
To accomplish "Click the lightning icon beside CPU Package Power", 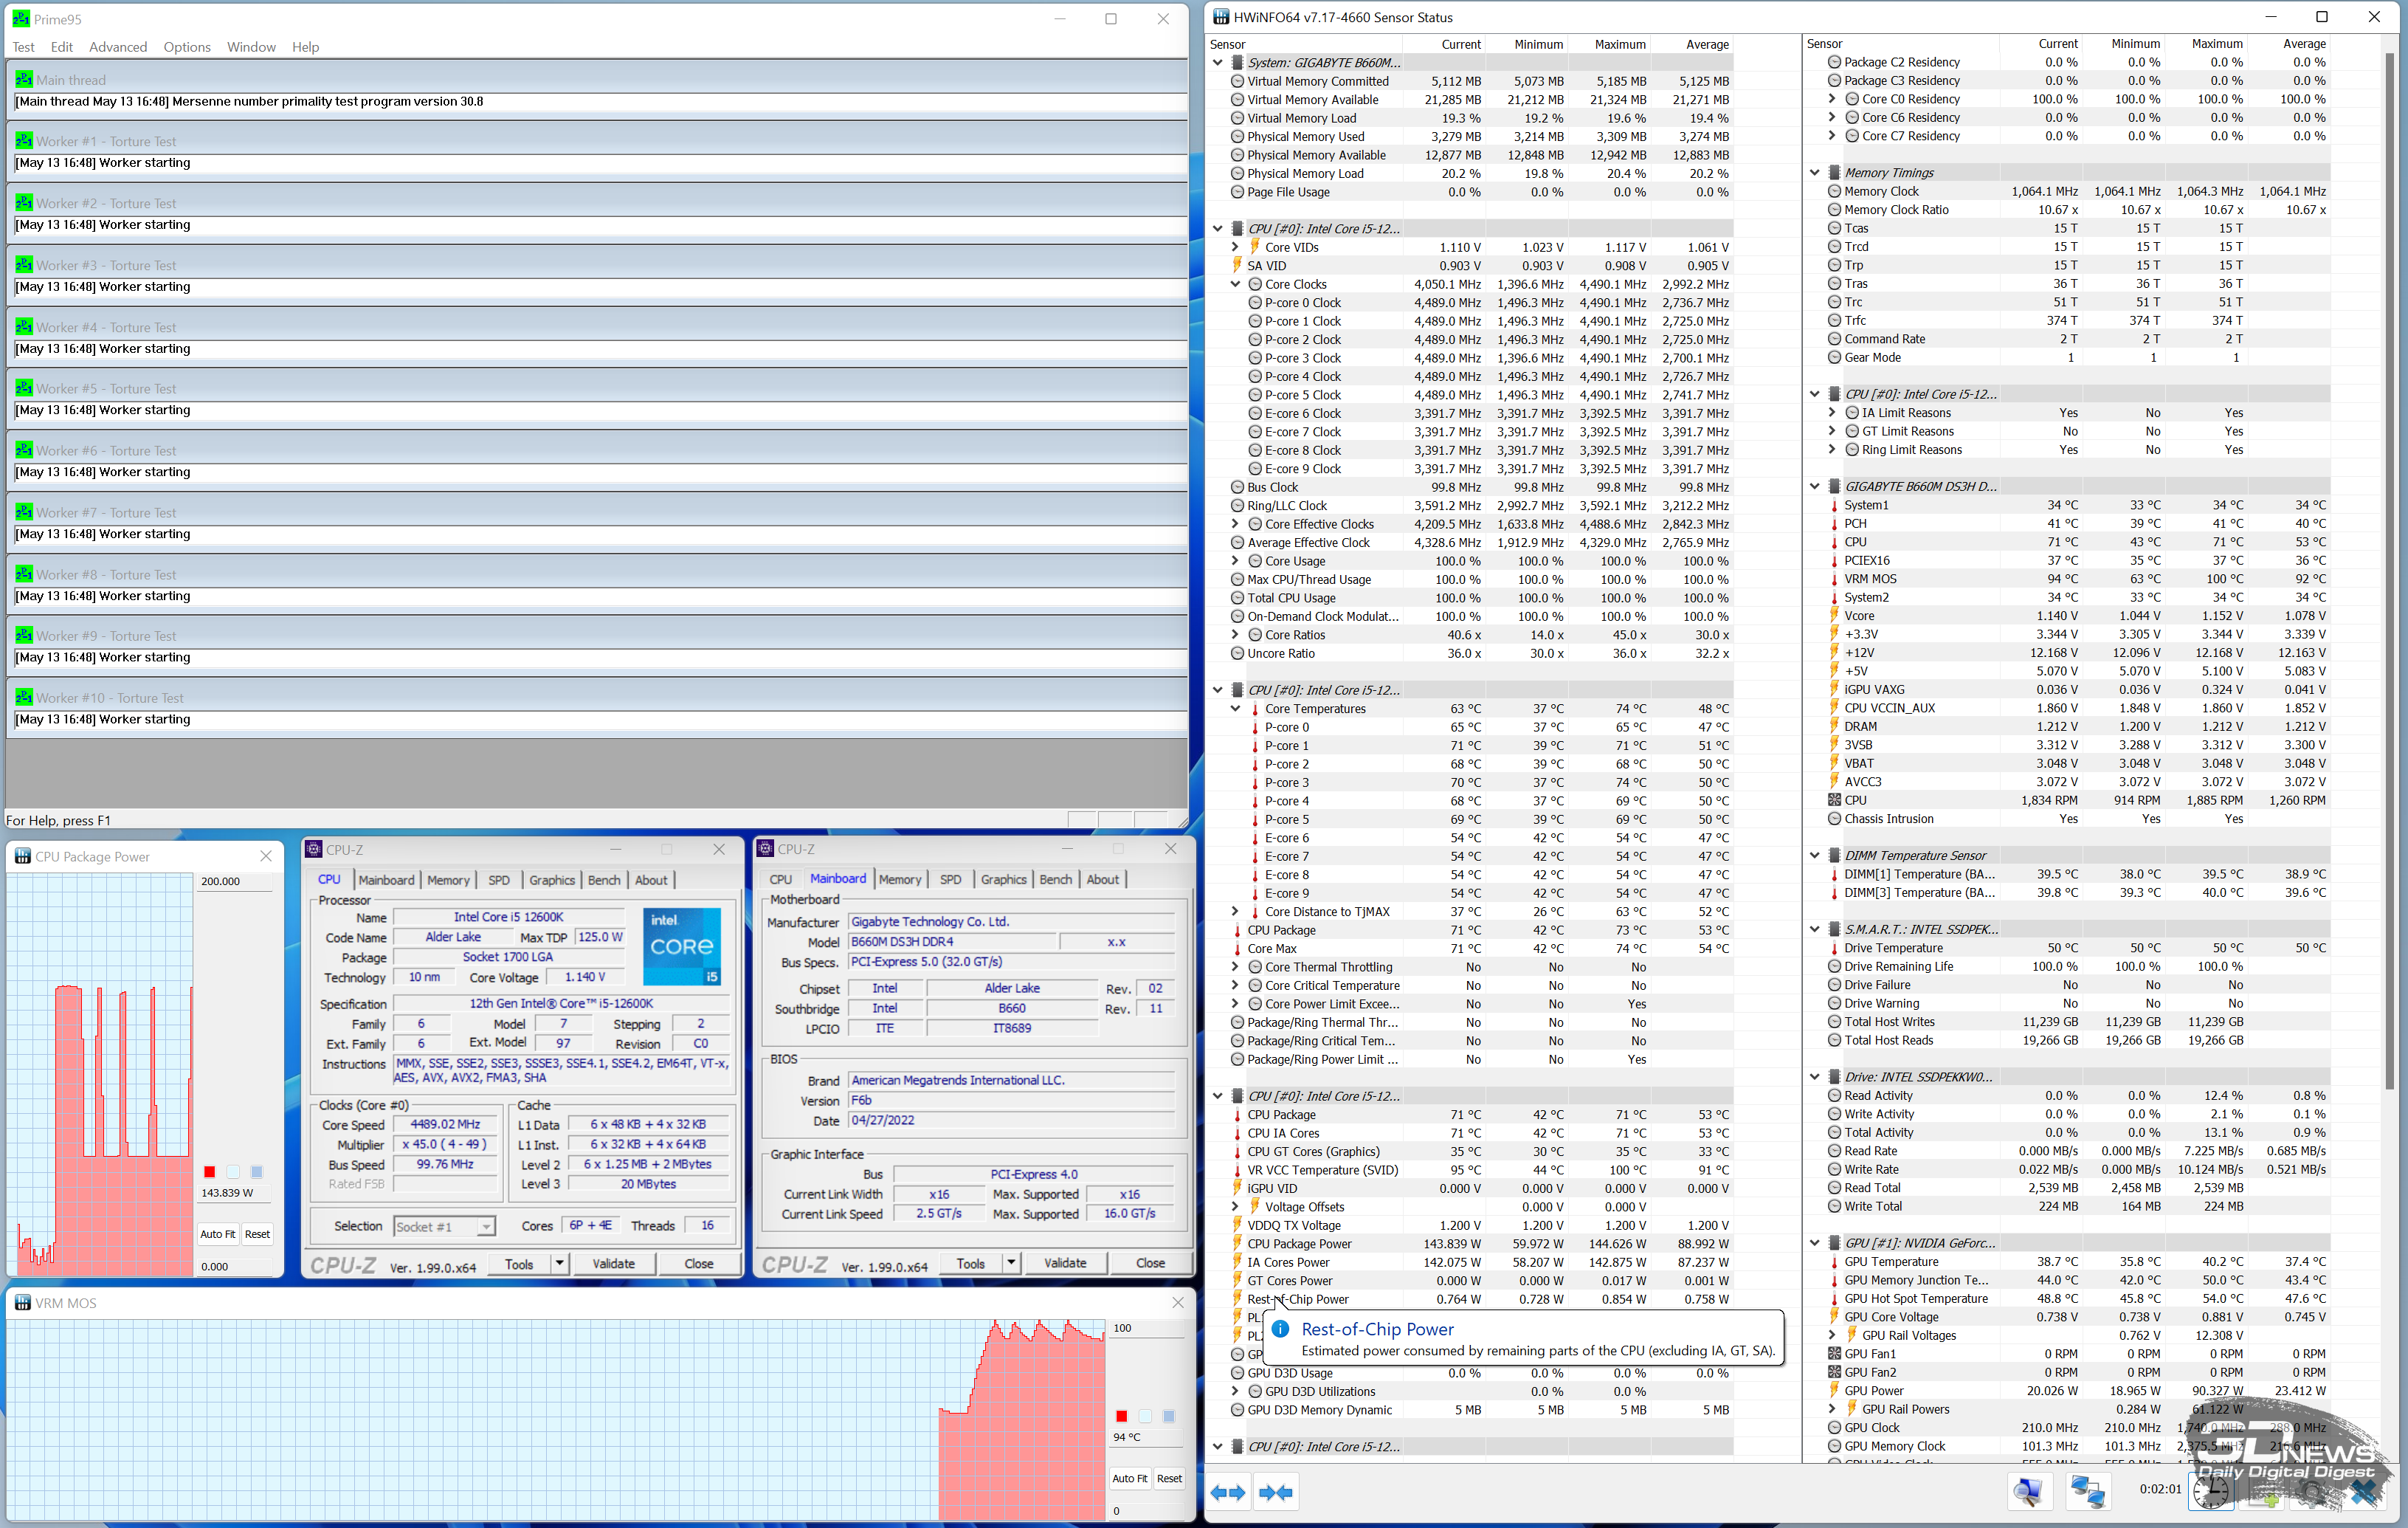I will 1237,1244.
